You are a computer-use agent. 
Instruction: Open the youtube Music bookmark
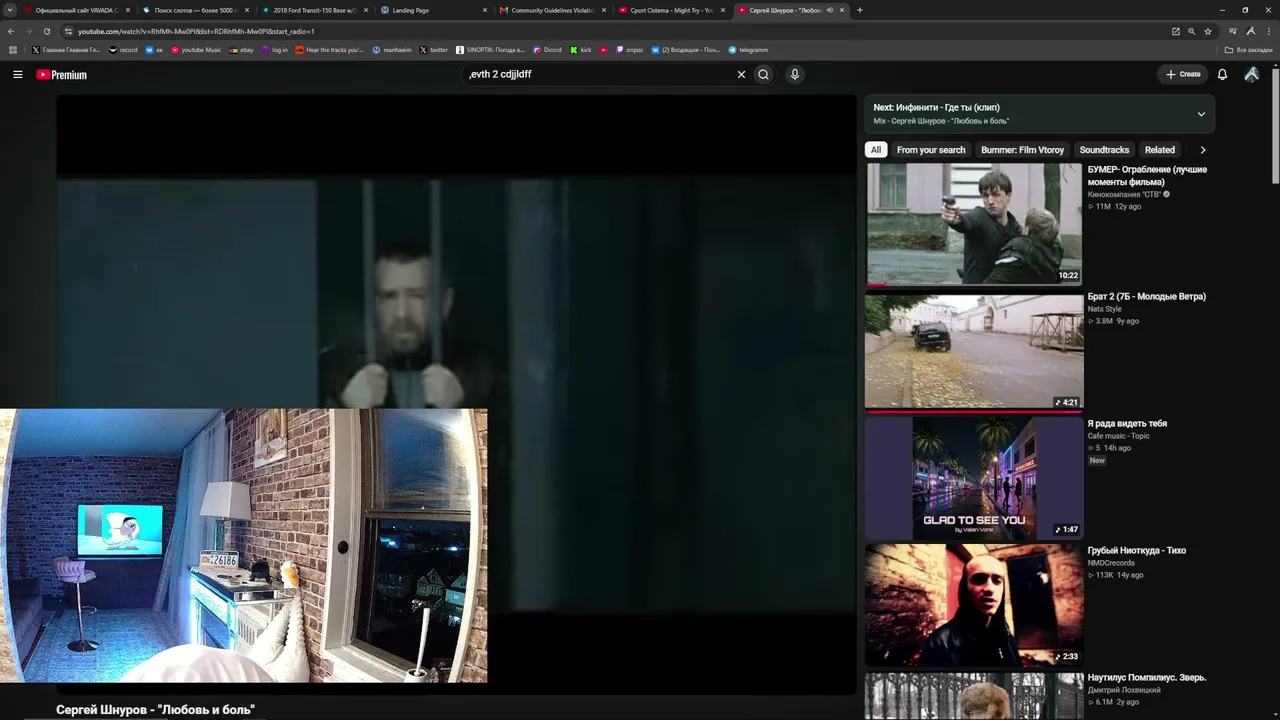(196, 50)
